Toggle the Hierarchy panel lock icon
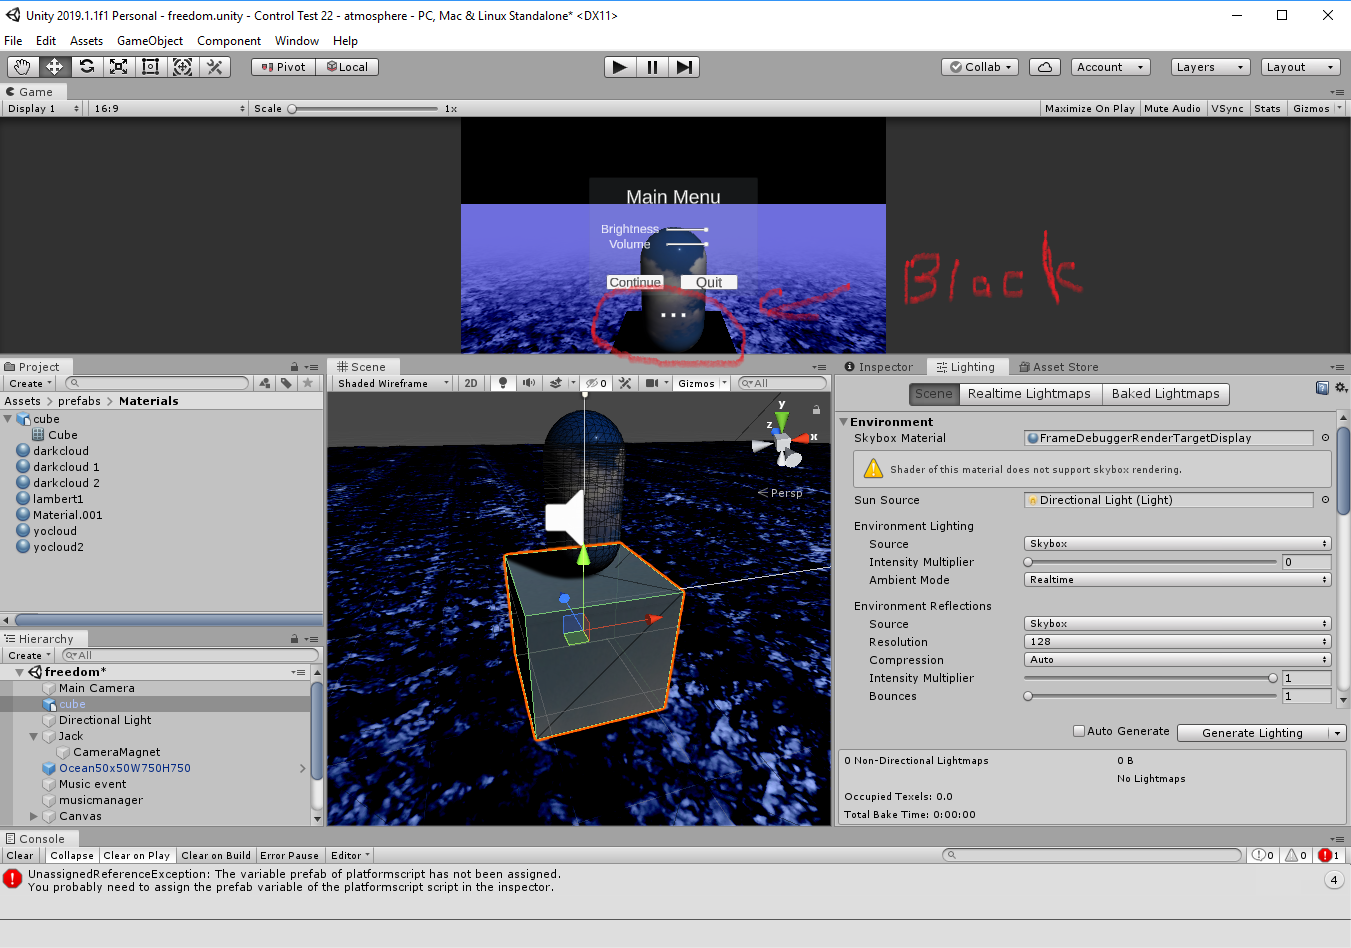 click(x=294, y=639)
